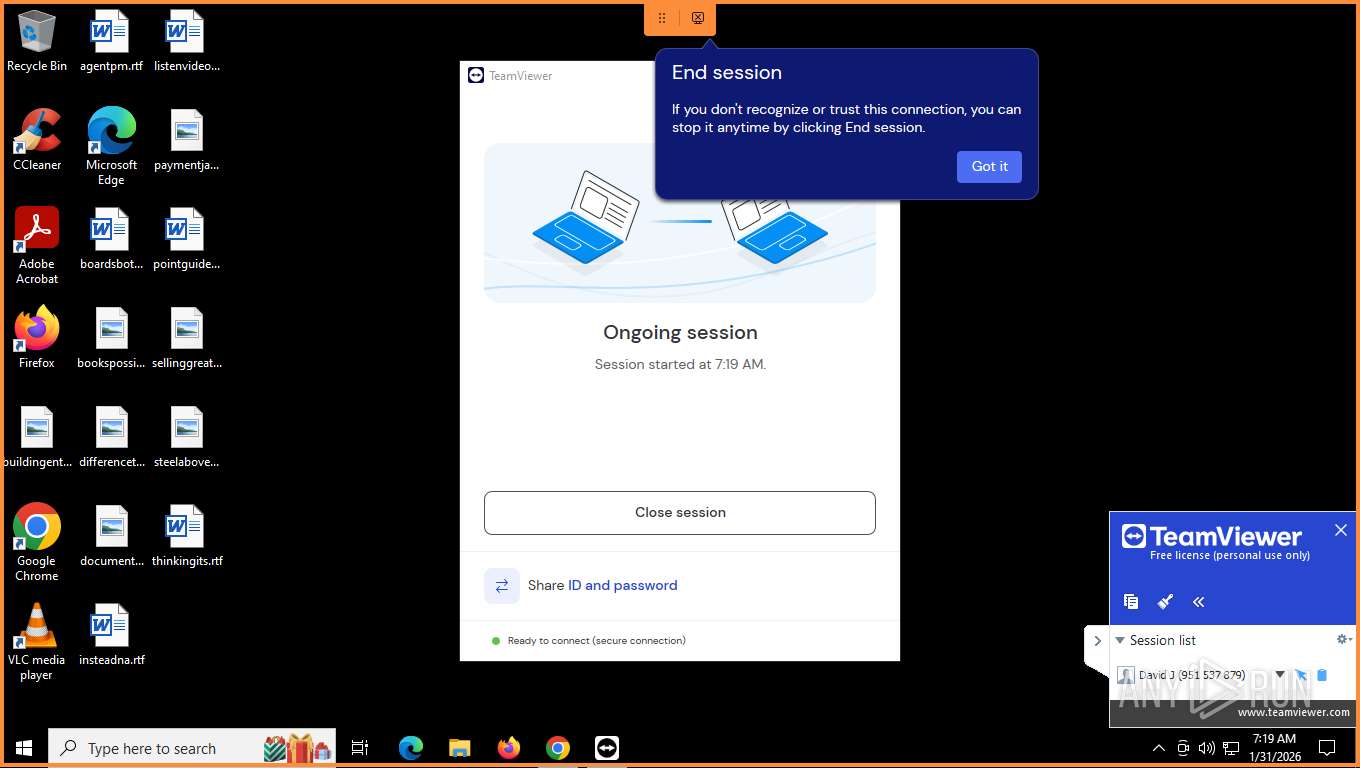The height and width of the screenshot is (768, 1360).
Task: Show hidden tray icons chevron
Action: point(1159,748)
